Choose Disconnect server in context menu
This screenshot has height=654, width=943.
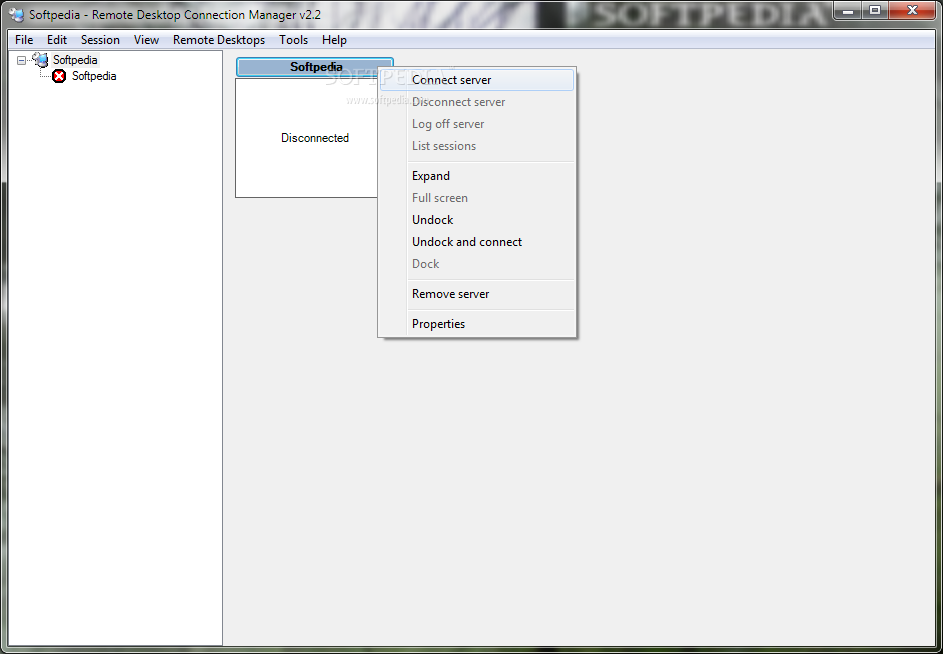[477, 102]
